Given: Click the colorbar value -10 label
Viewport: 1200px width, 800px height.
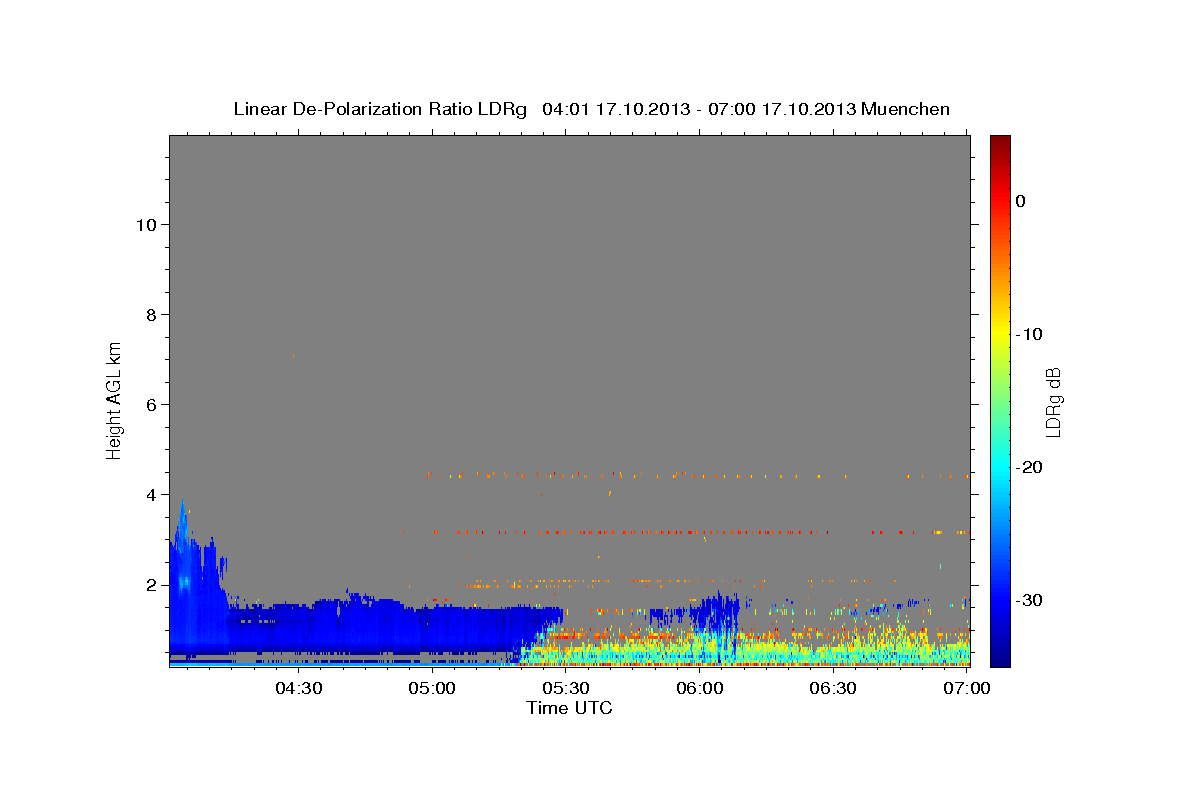Looking at the screenshot, I should tap(1030, 334).
